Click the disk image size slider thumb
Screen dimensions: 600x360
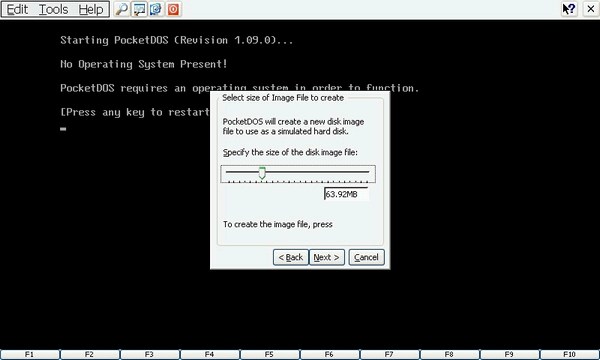click(x=262, y=173)
